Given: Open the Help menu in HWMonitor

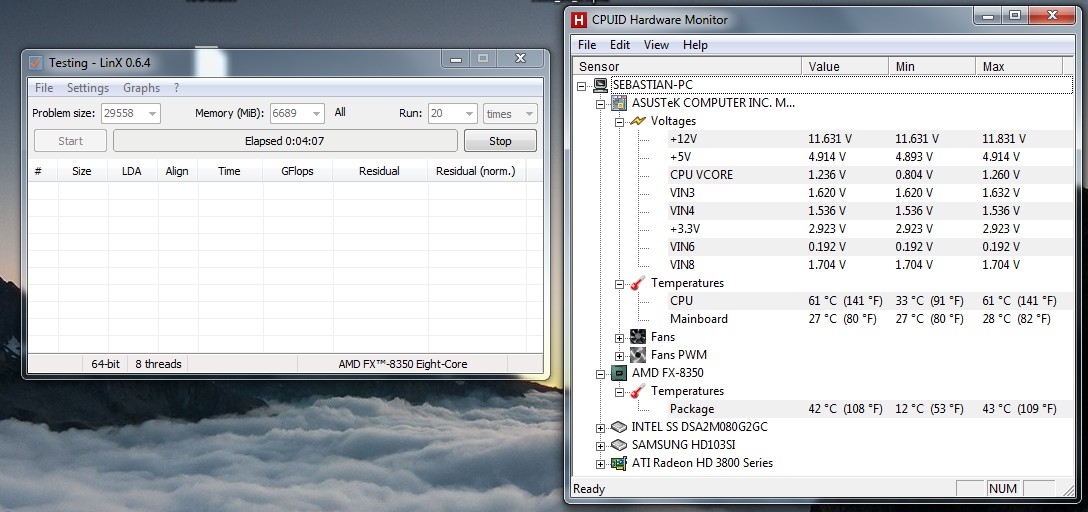Looking at the screenshot, I should click(695, 45).
